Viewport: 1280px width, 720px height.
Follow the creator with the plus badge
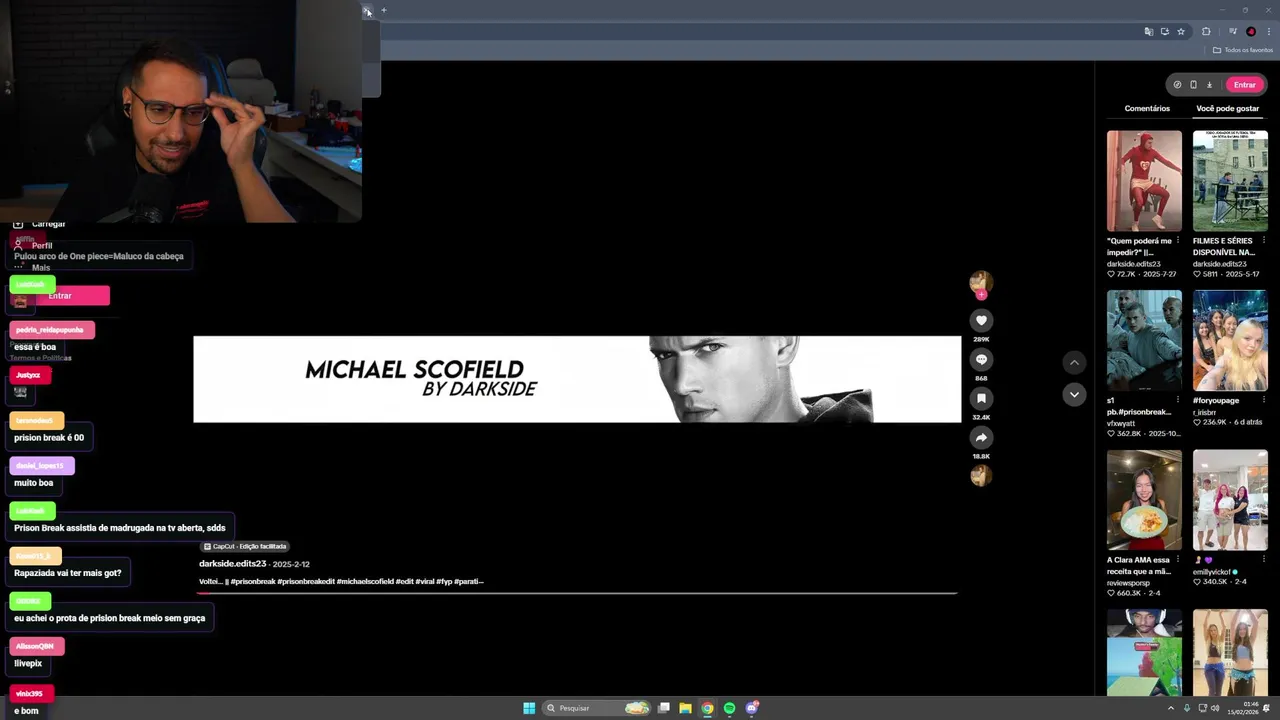(981, 295)
